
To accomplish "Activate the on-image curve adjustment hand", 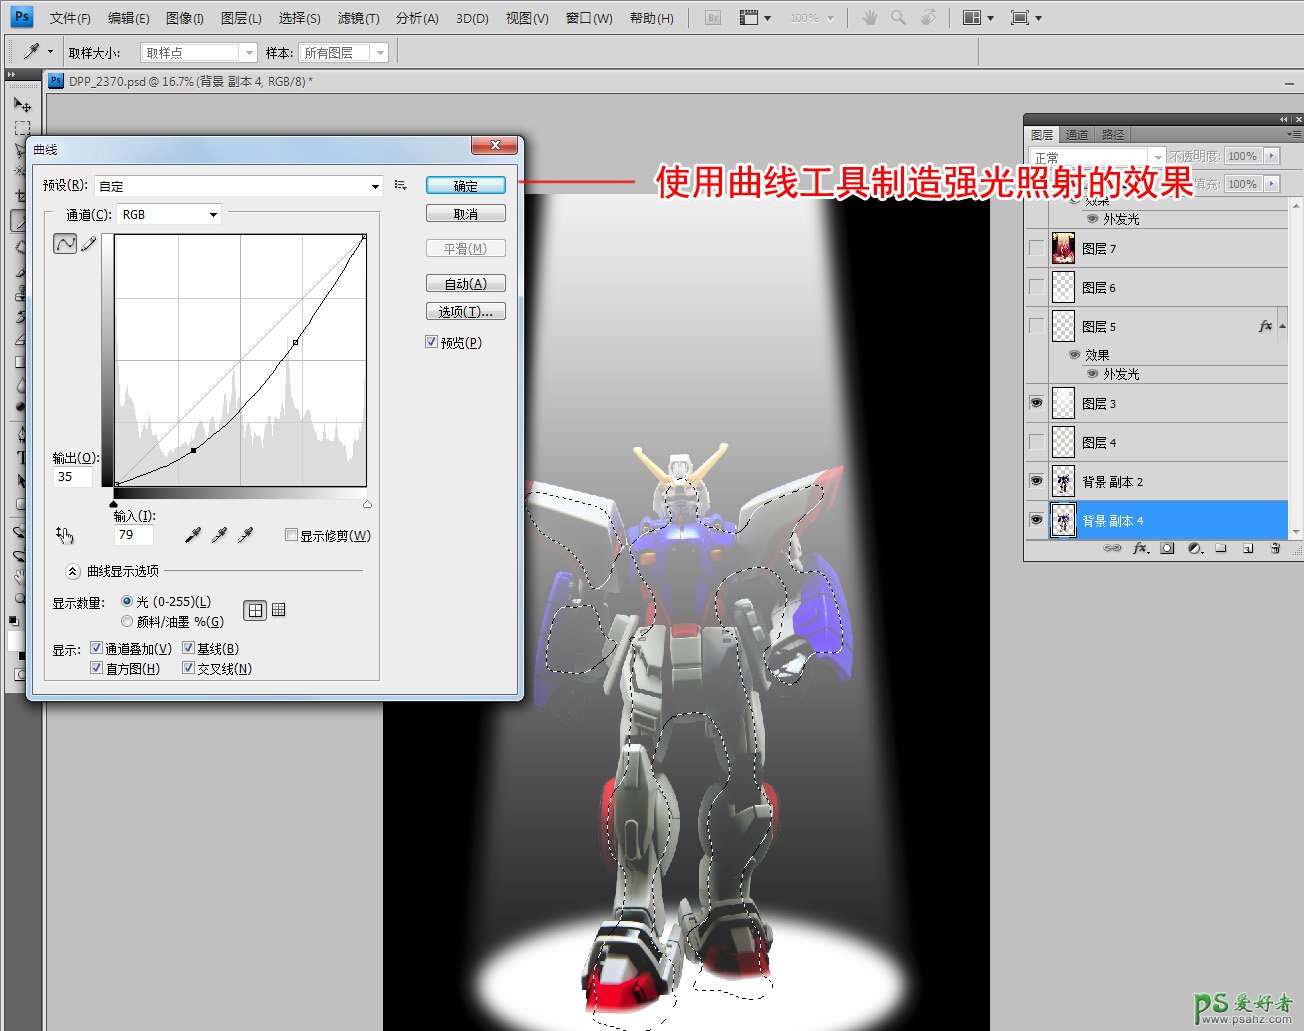I will (x=65, y=536).
